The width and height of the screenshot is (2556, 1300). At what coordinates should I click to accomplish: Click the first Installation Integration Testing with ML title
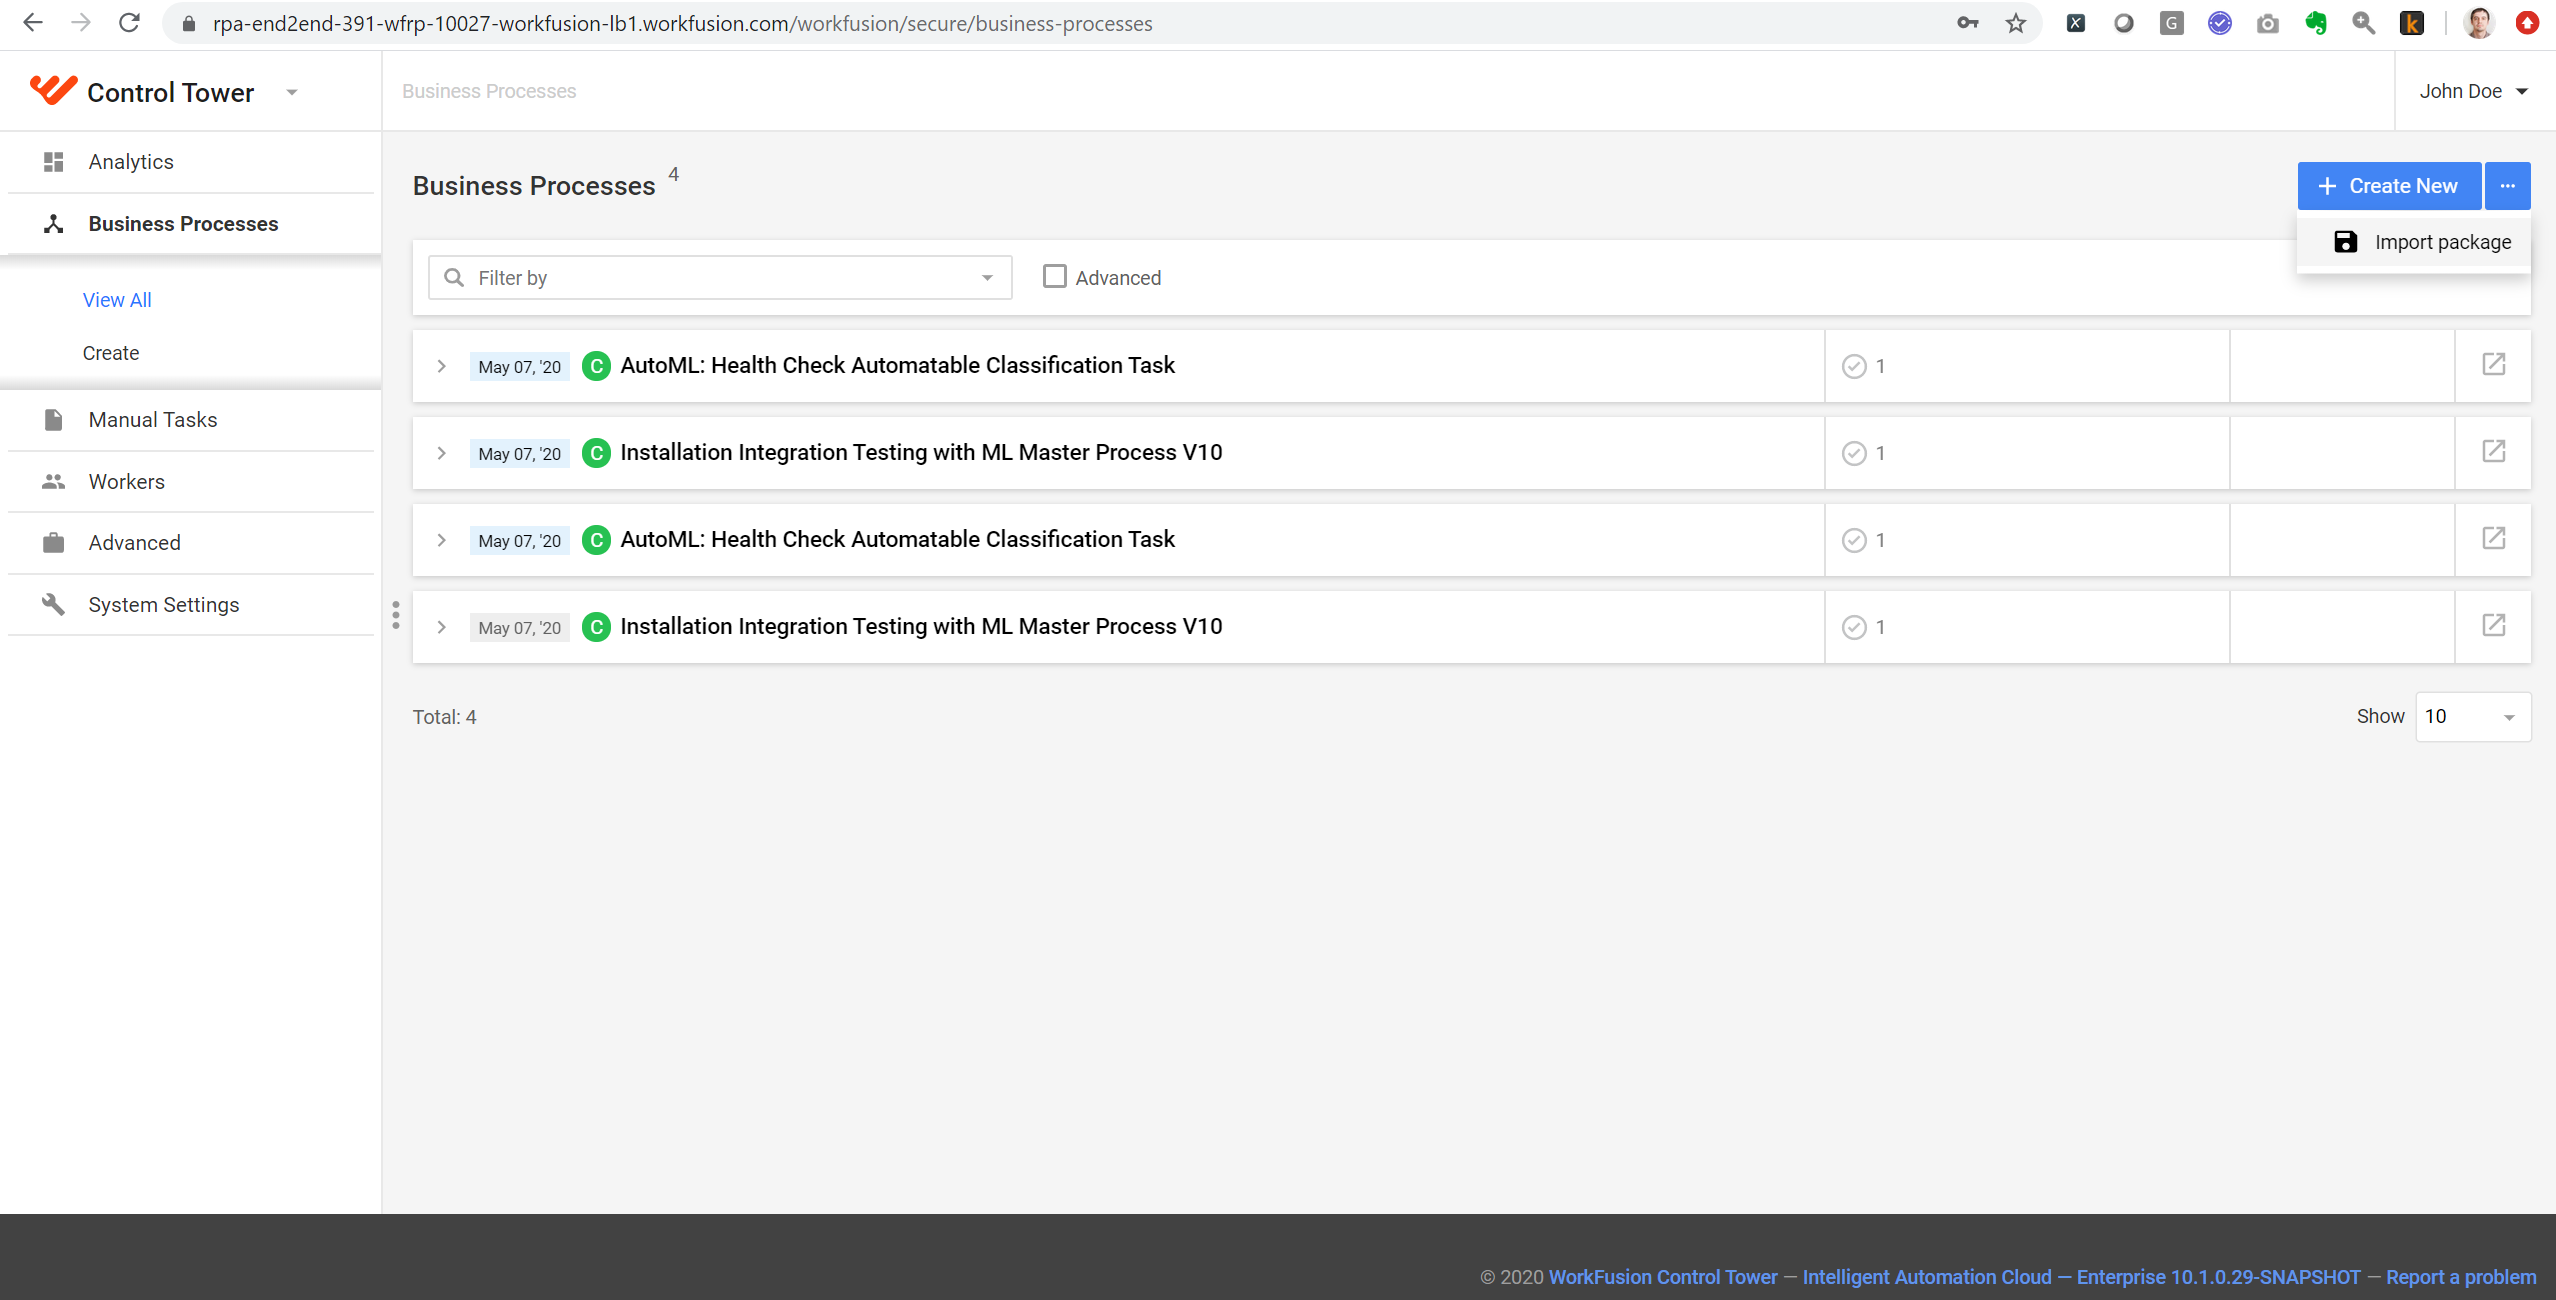[921, 452]
